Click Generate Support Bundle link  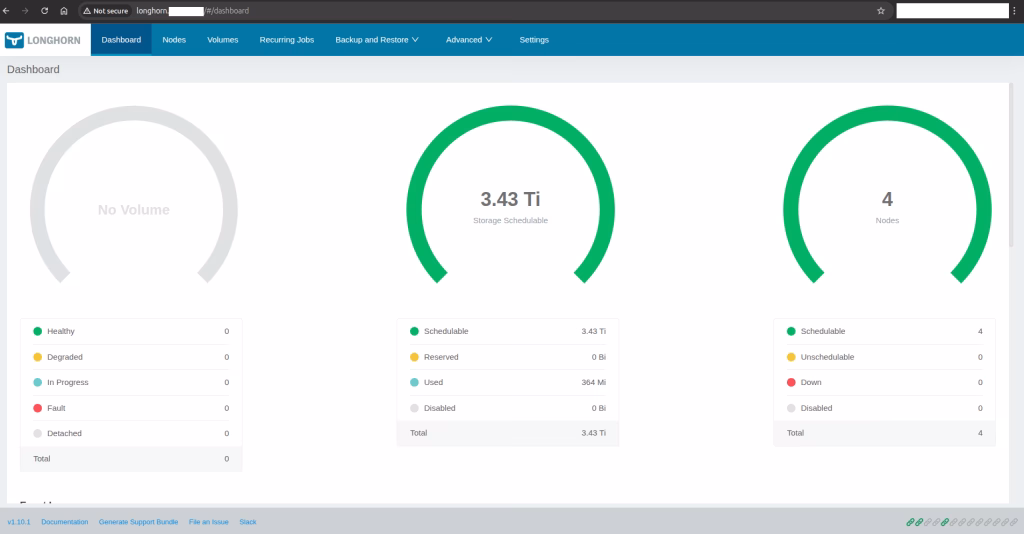click(138, 522)
